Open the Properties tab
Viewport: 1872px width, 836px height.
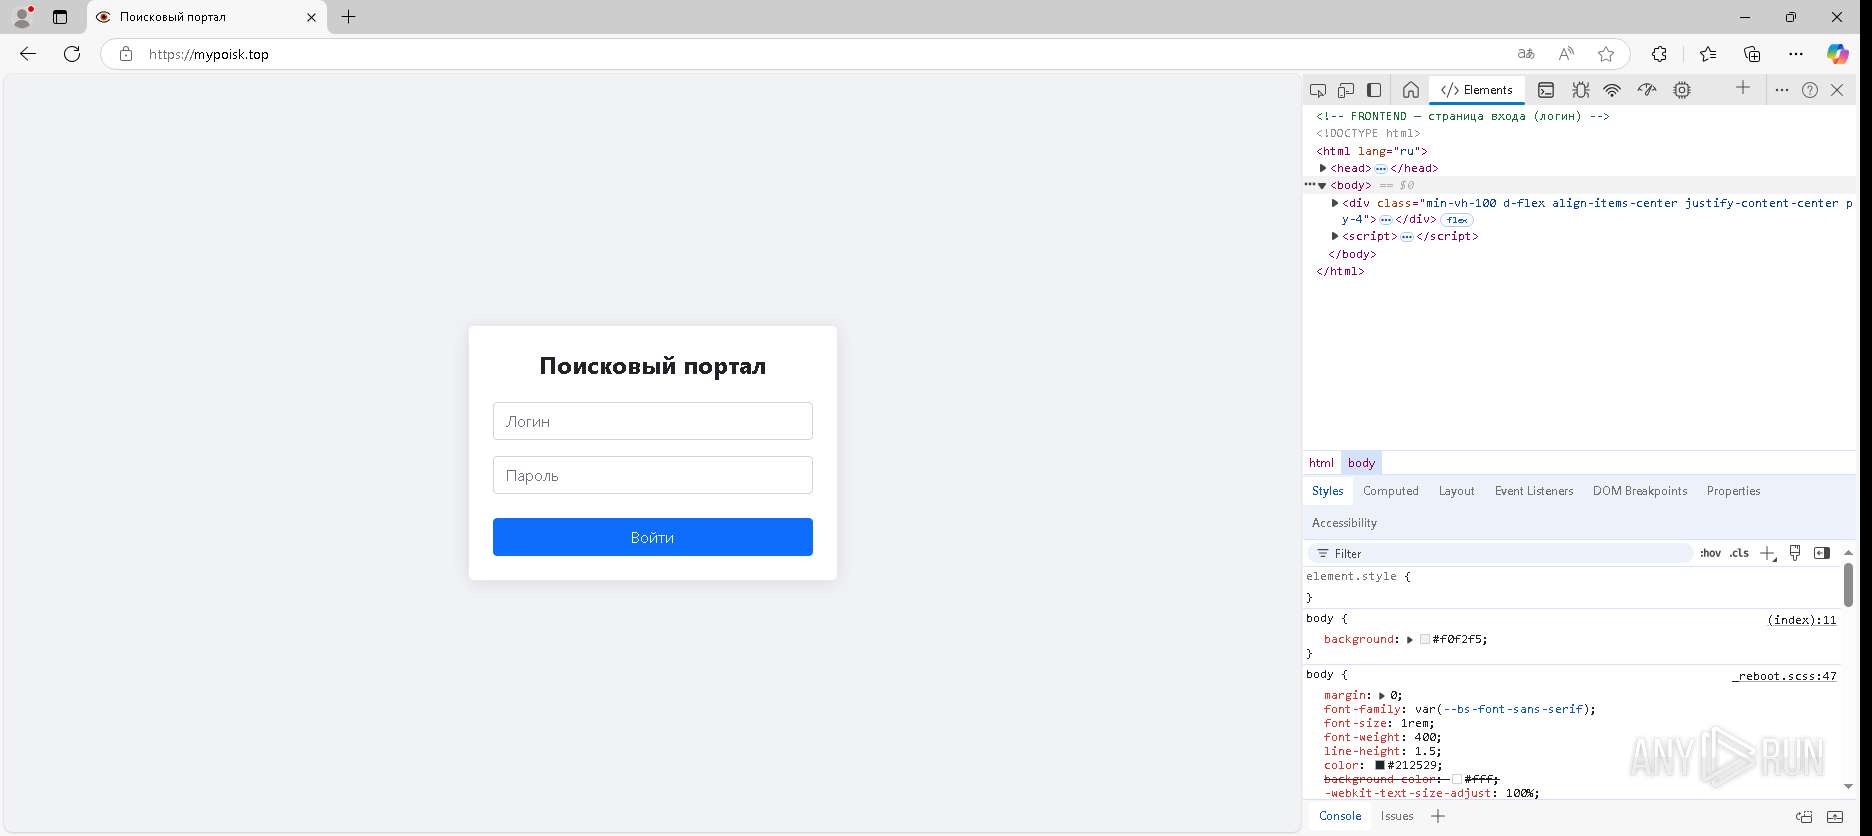coord(1733,491)
